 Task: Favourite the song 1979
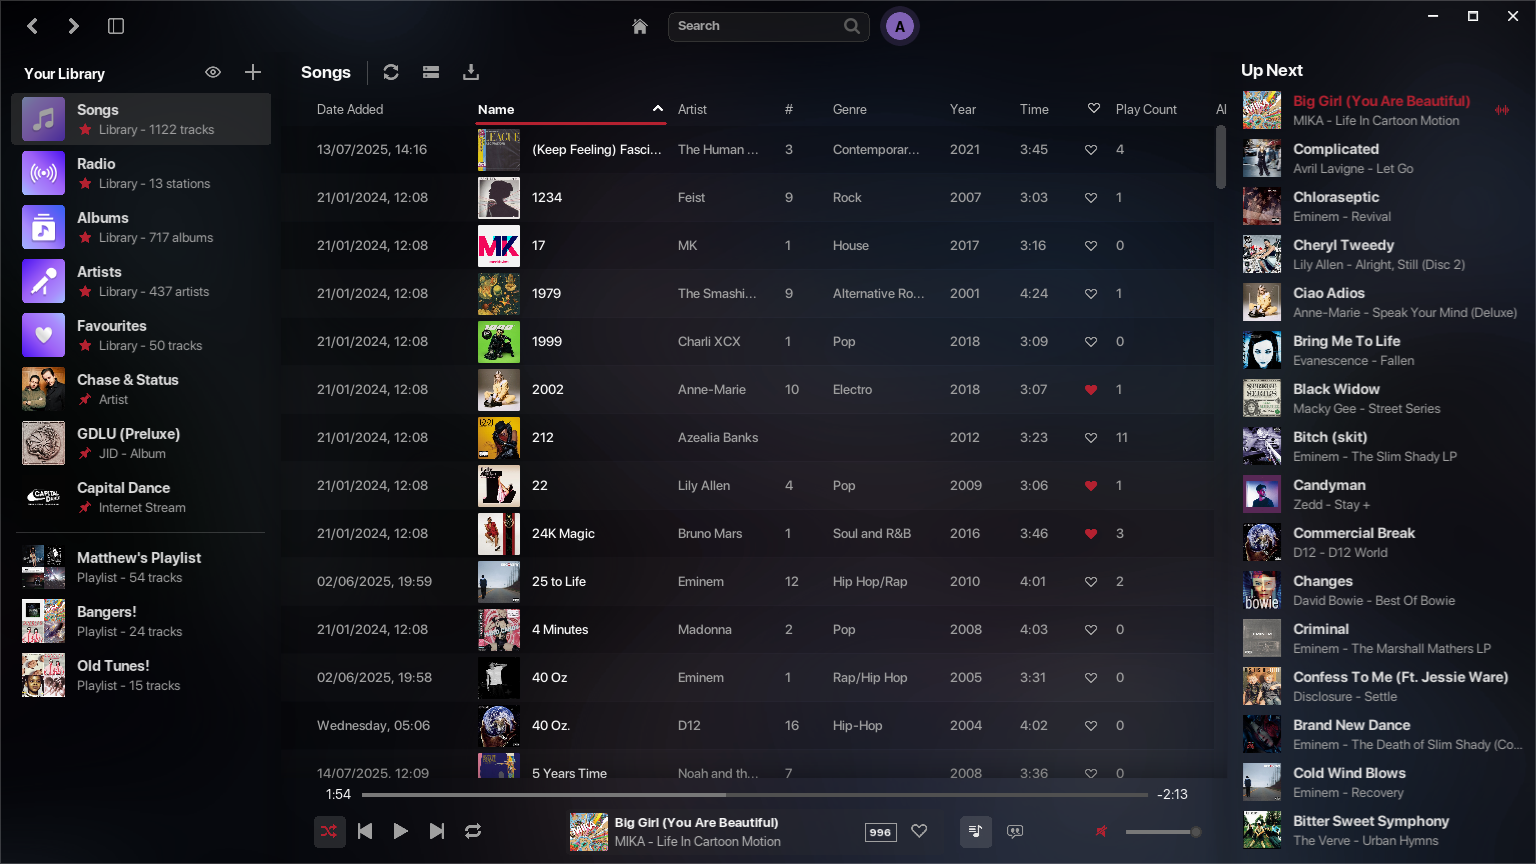(x=1091, y=294)
